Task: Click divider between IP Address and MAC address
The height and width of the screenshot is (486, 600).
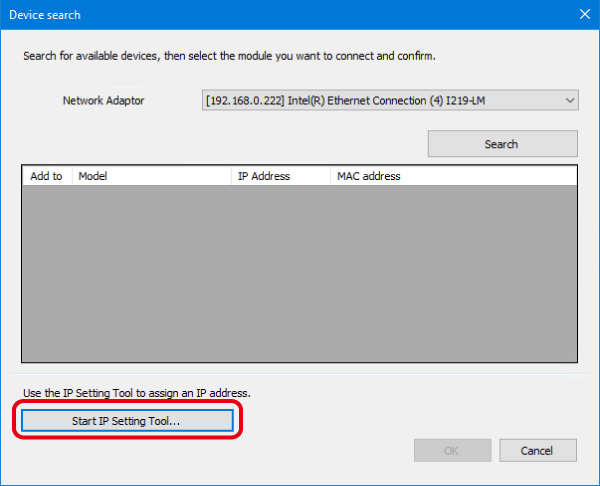Action: coord(331,176)
